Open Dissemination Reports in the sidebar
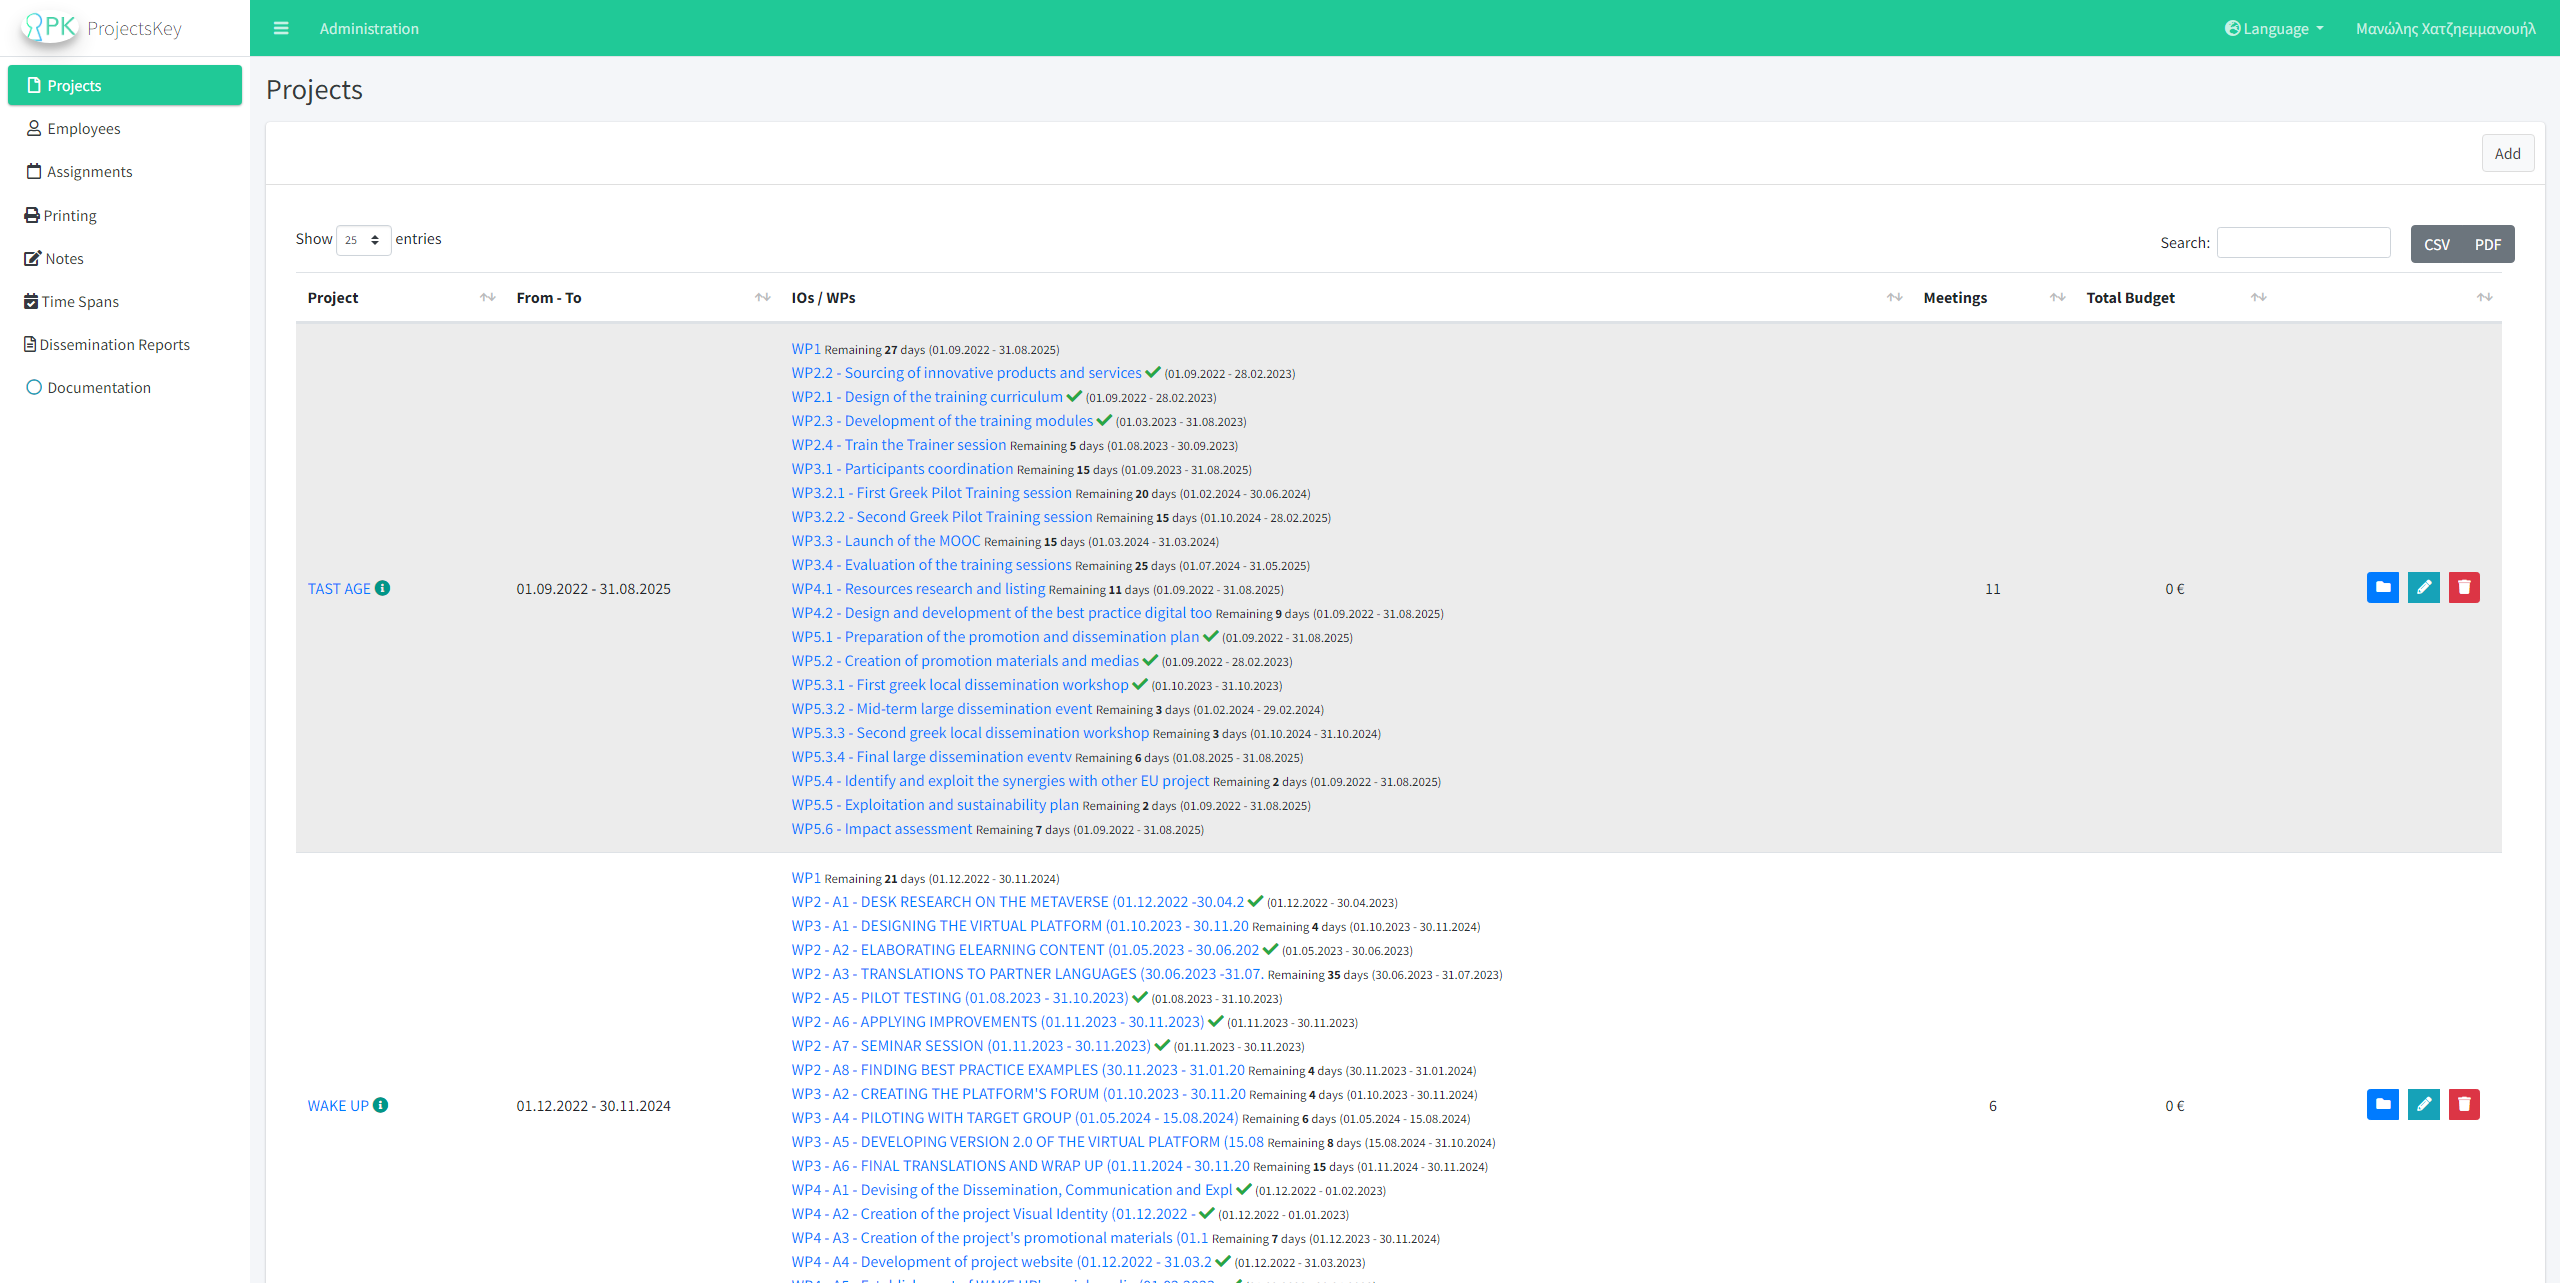The image size is (2560, 1283). point(114,345)
